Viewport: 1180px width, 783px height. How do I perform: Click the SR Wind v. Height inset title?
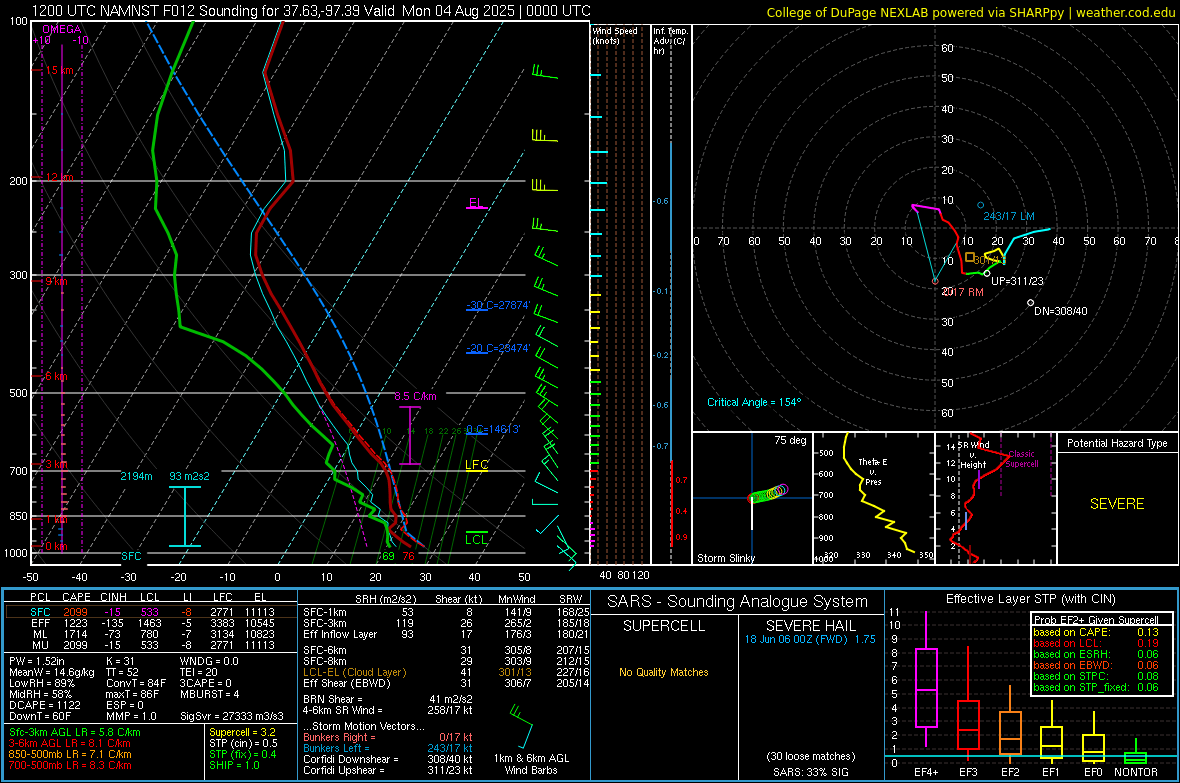[x=974, y=455]
